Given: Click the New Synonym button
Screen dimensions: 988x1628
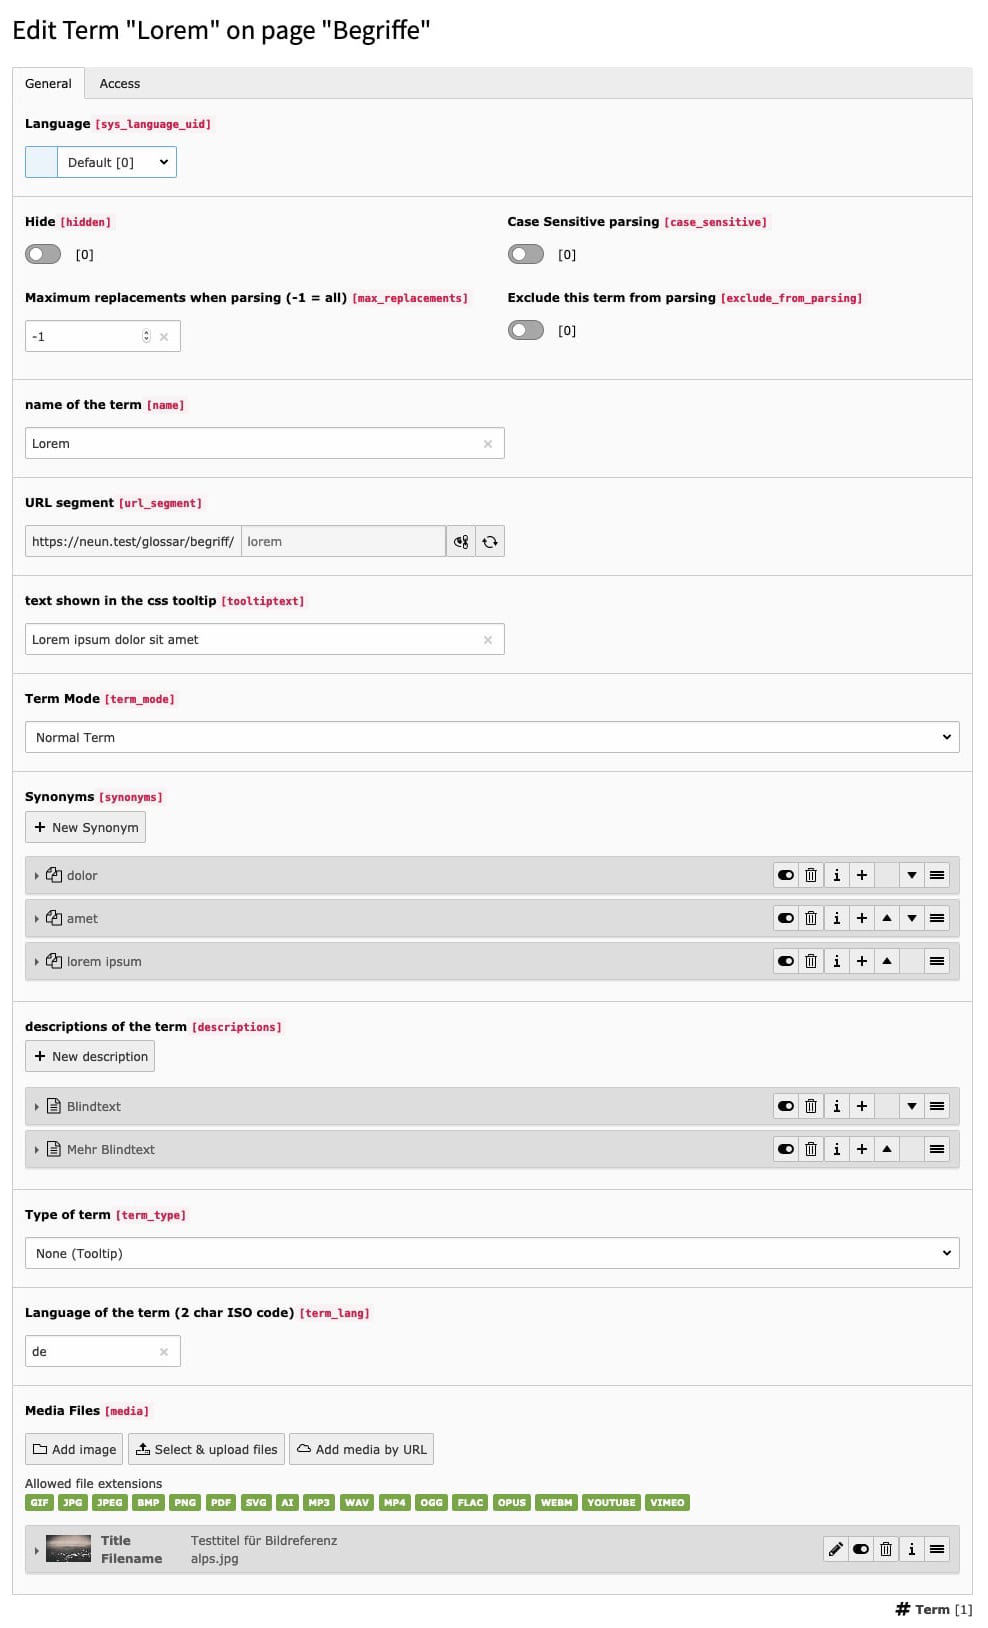Looking at the screenshot, I should (86, 828).
